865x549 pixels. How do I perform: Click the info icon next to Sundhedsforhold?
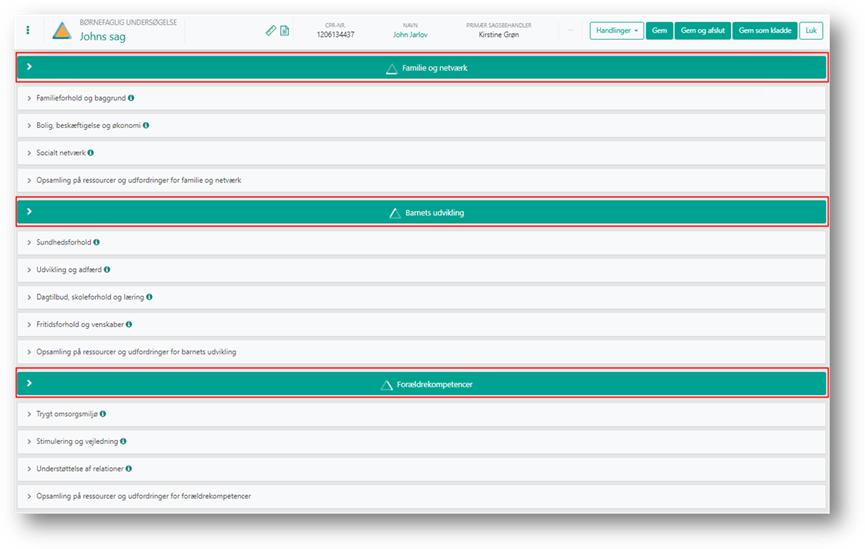[x=97, y=242]
